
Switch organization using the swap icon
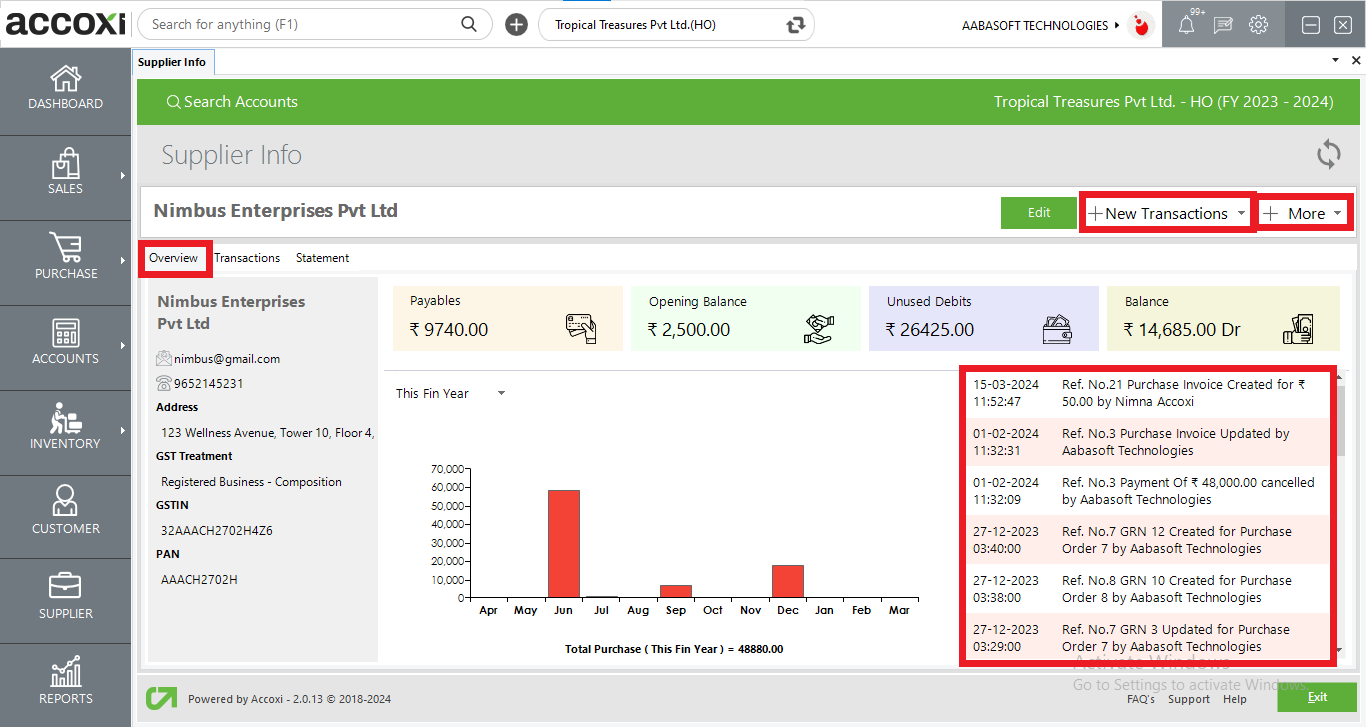795,25
